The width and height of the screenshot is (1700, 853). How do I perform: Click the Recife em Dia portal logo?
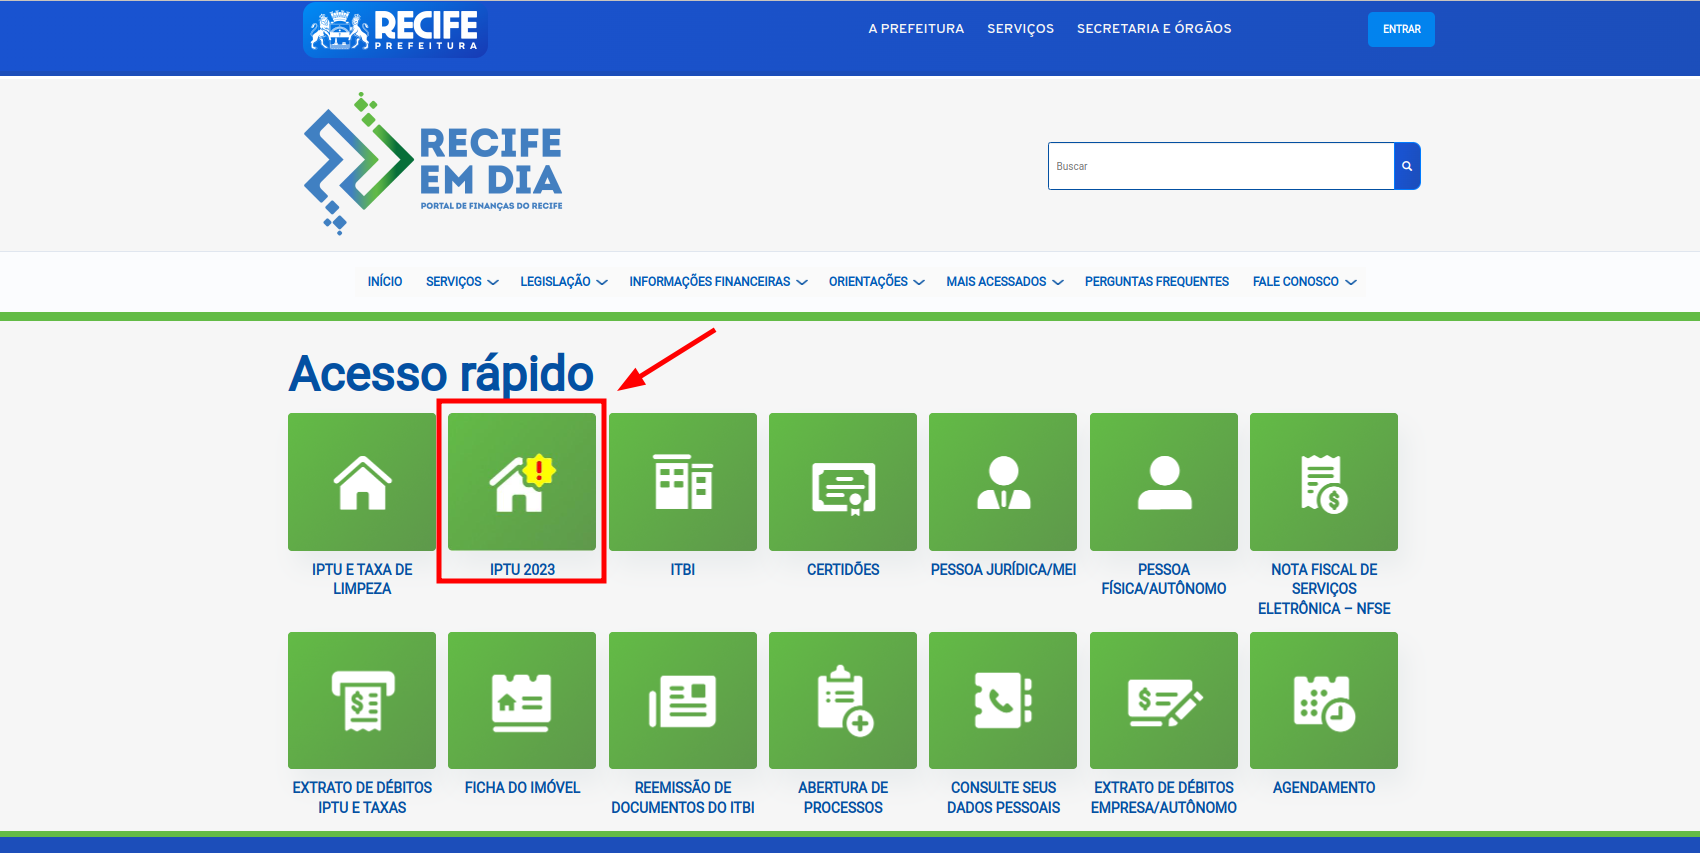click(433, 164)
